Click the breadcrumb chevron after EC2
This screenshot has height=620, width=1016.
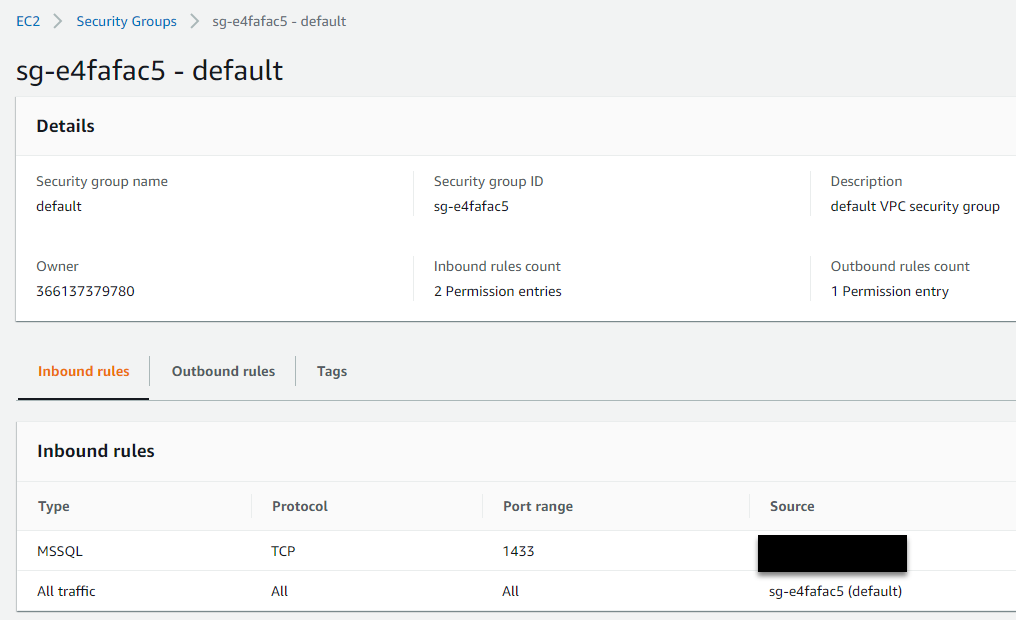(x=58, y=21)
